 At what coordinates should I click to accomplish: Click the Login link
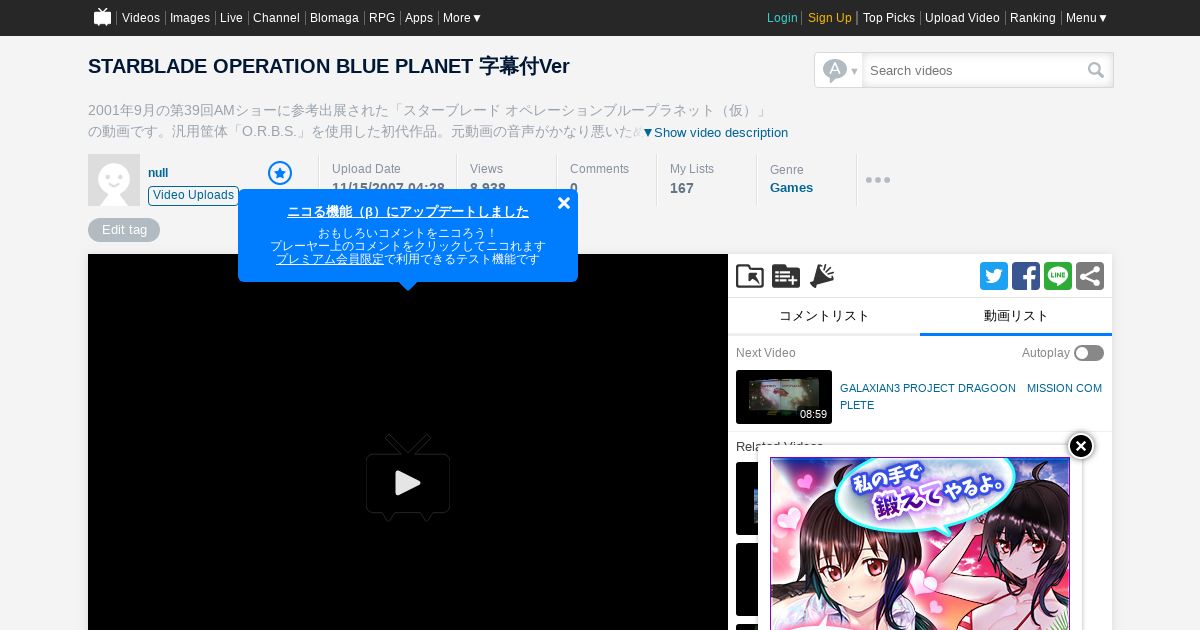[x=782, y=18]
